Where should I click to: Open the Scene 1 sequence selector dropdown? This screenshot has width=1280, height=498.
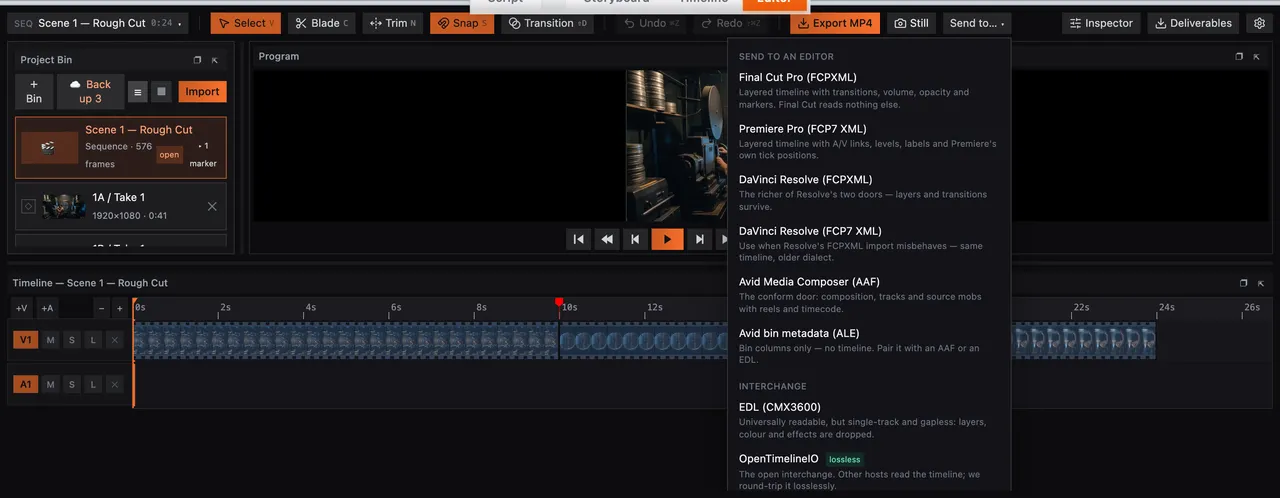pos(97,23)
